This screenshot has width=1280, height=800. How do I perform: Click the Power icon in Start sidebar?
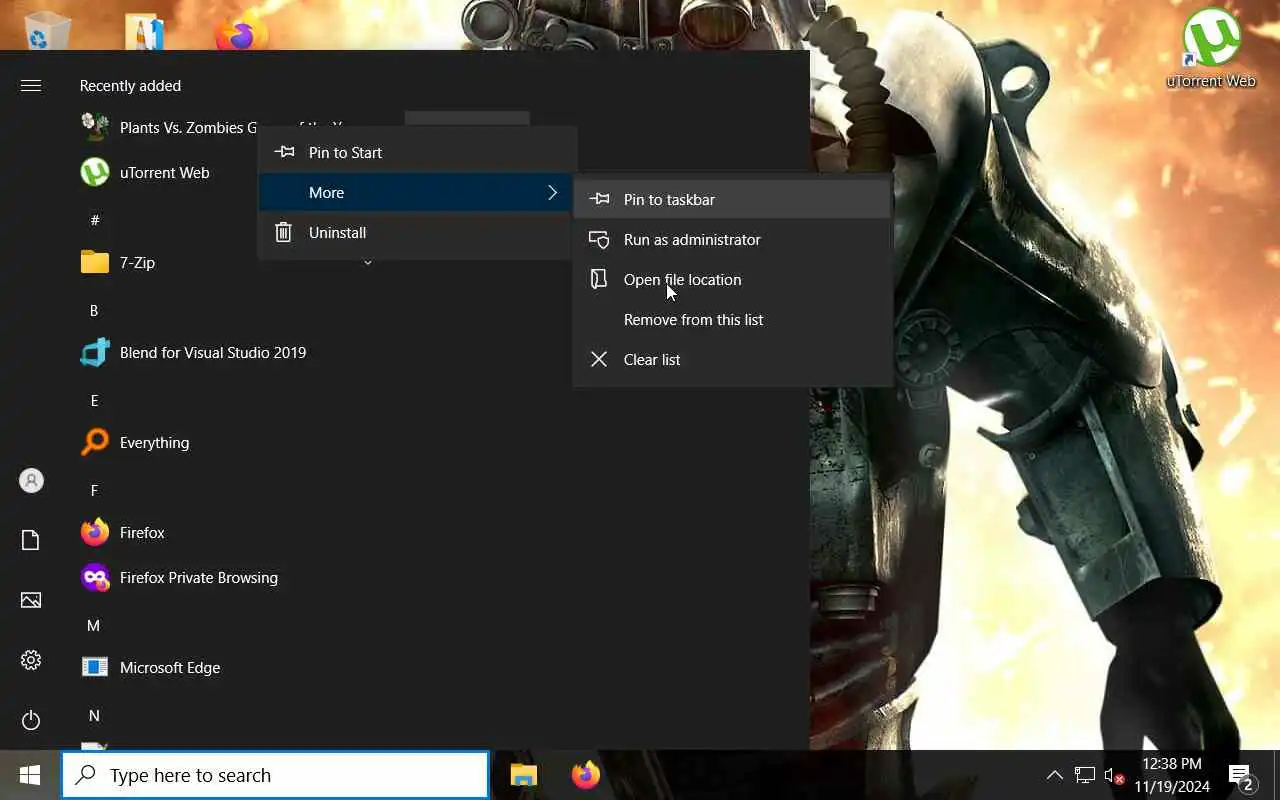[x=31, y=720]
